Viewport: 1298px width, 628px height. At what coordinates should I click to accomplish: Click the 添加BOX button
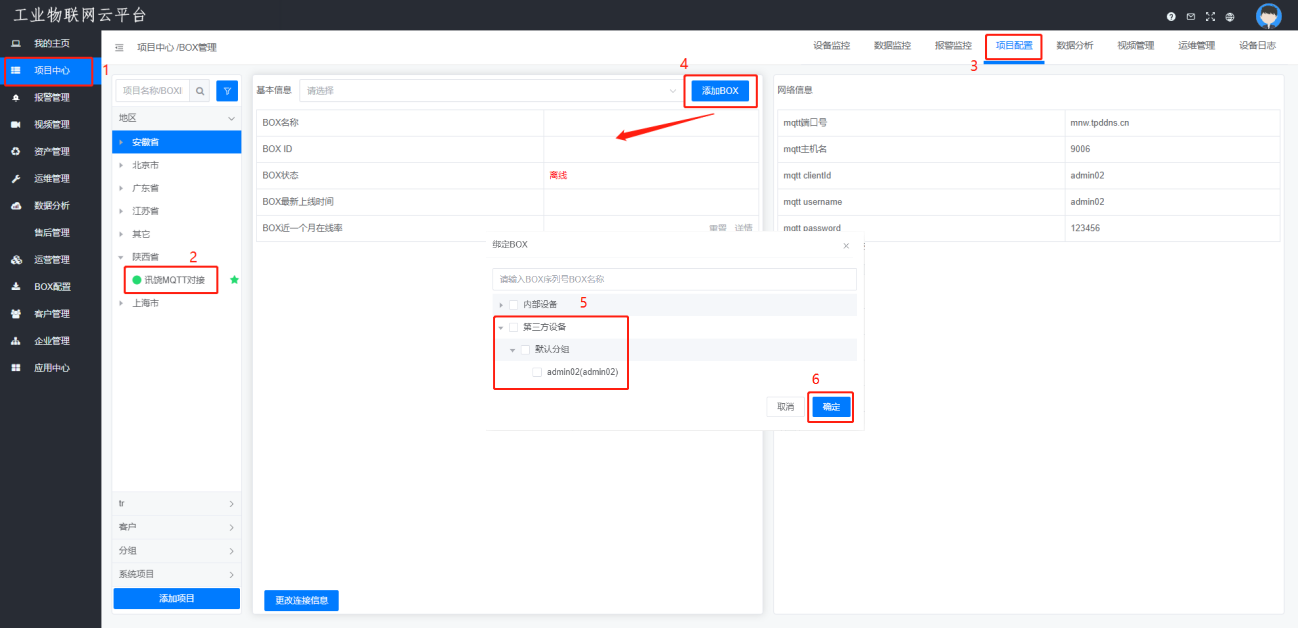tap(720, 91)
